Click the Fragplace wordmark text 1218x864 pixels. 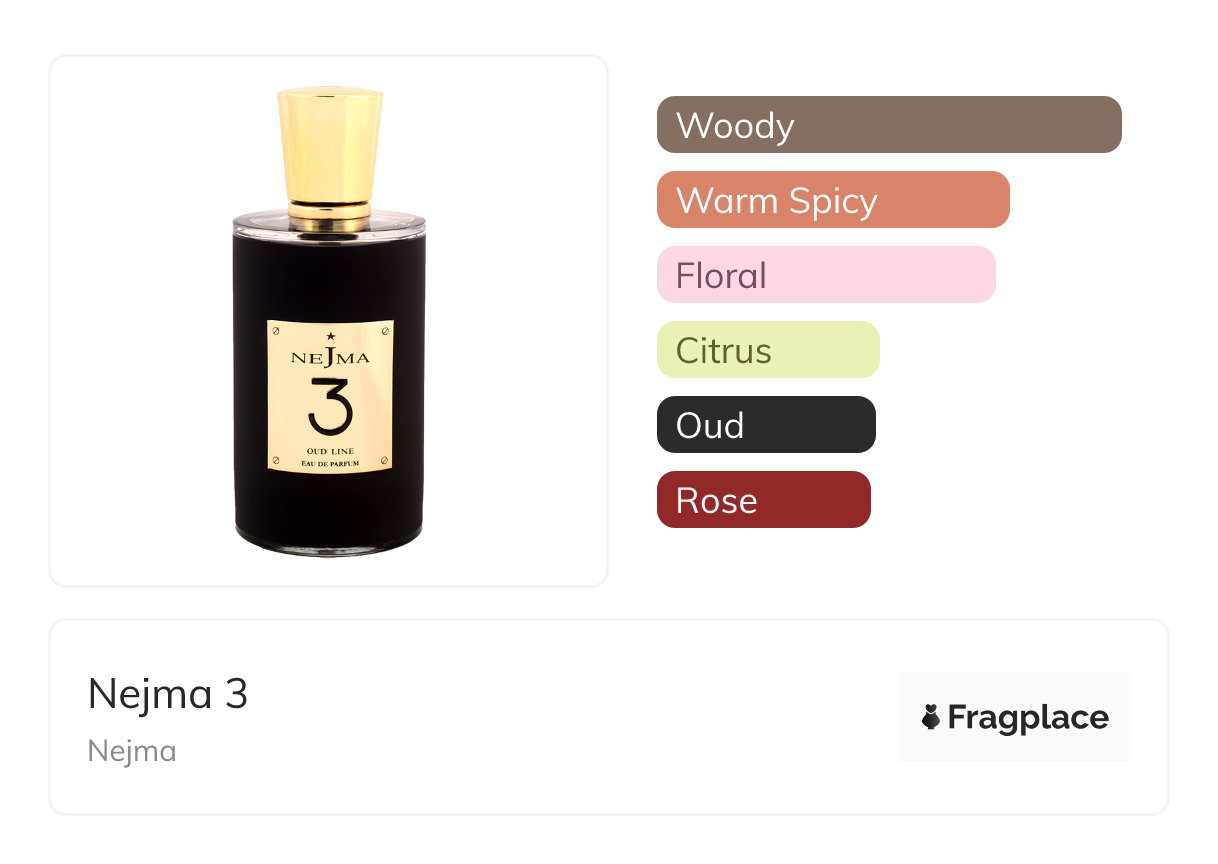point(1028,718)
